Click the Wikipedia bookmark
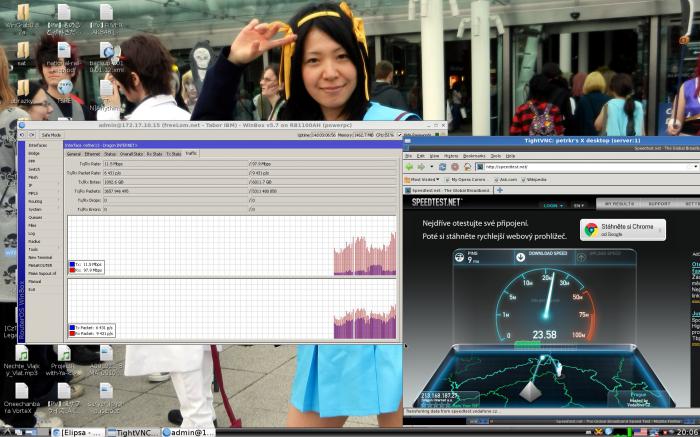 click(x=532, y=179)
